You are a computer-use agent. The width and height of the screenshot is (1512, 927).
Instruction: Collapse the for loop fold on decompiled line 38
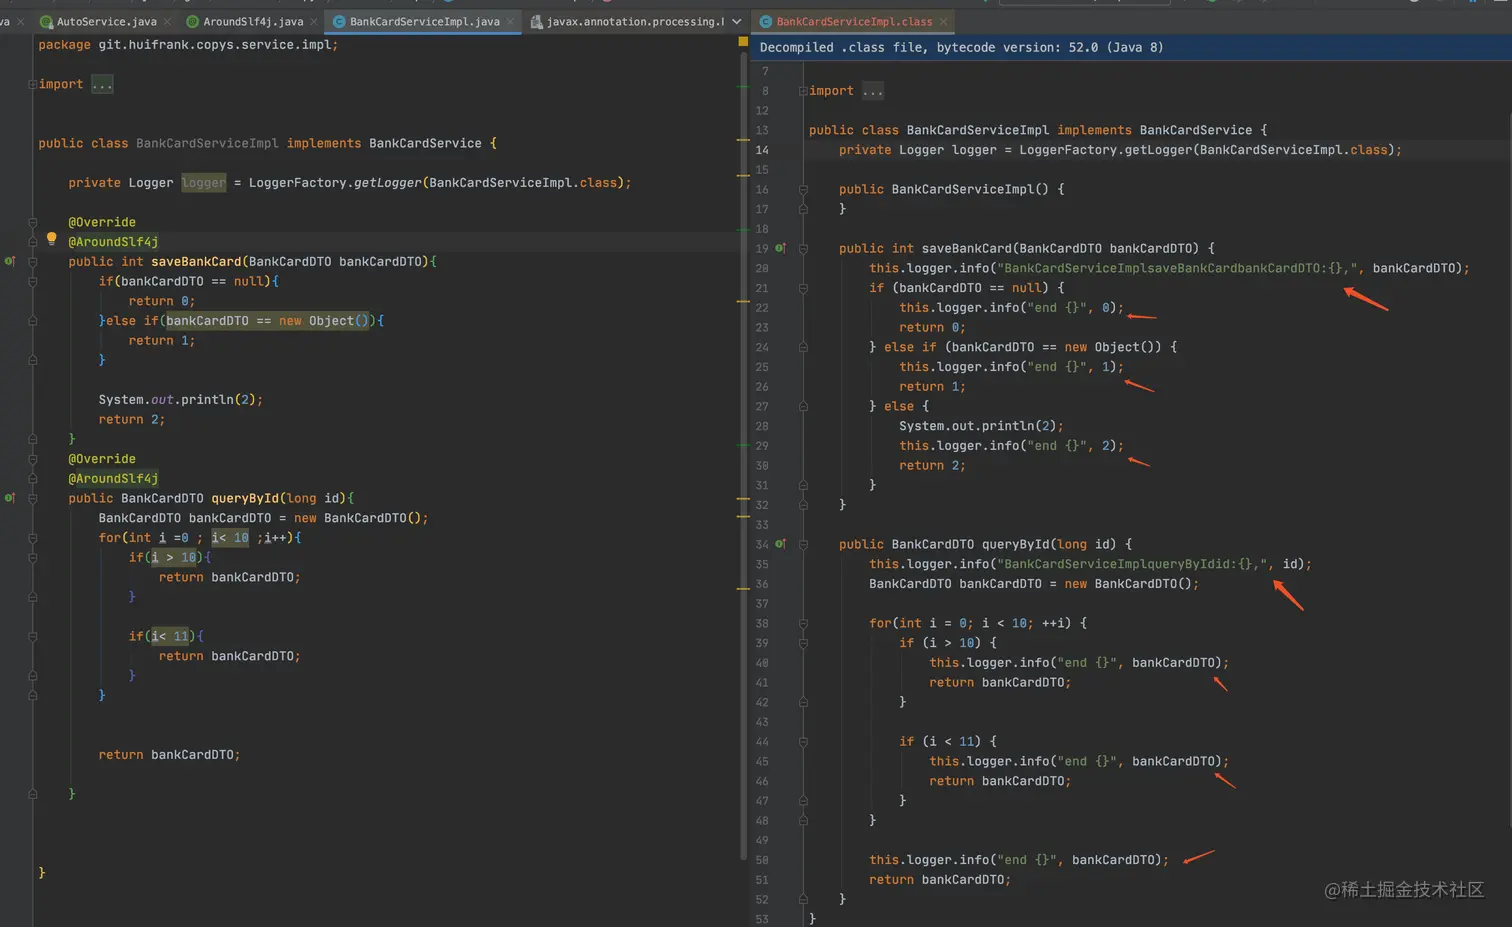tap(803, 623)
